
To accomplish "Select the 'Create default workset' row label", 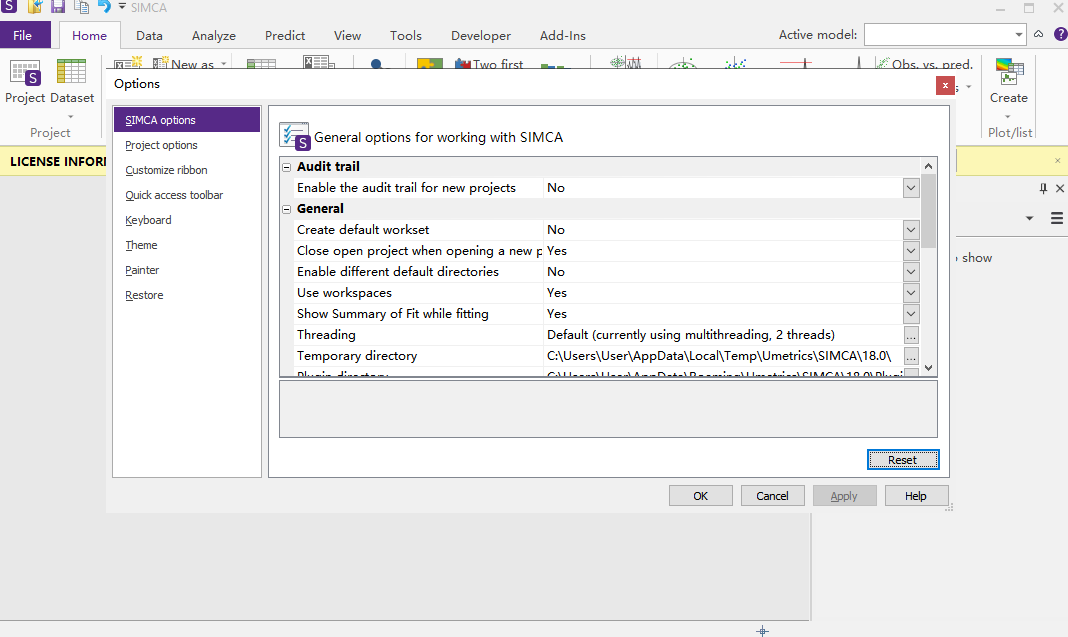I will tap(363, 230).
